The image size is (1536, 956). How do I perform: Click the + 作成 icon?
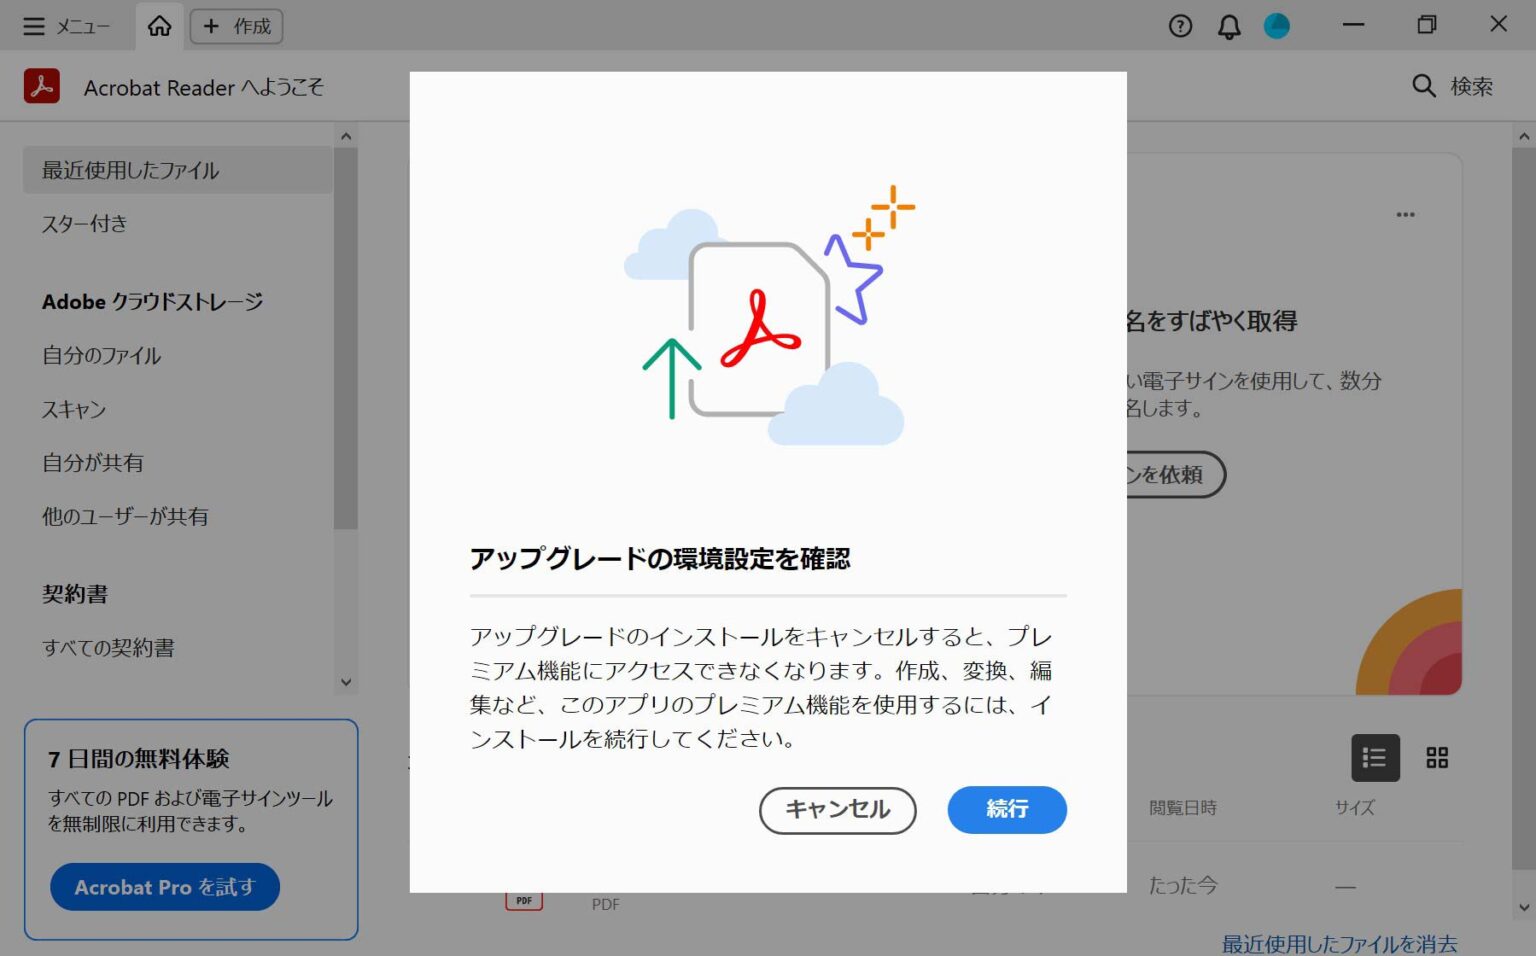[236, 26]
